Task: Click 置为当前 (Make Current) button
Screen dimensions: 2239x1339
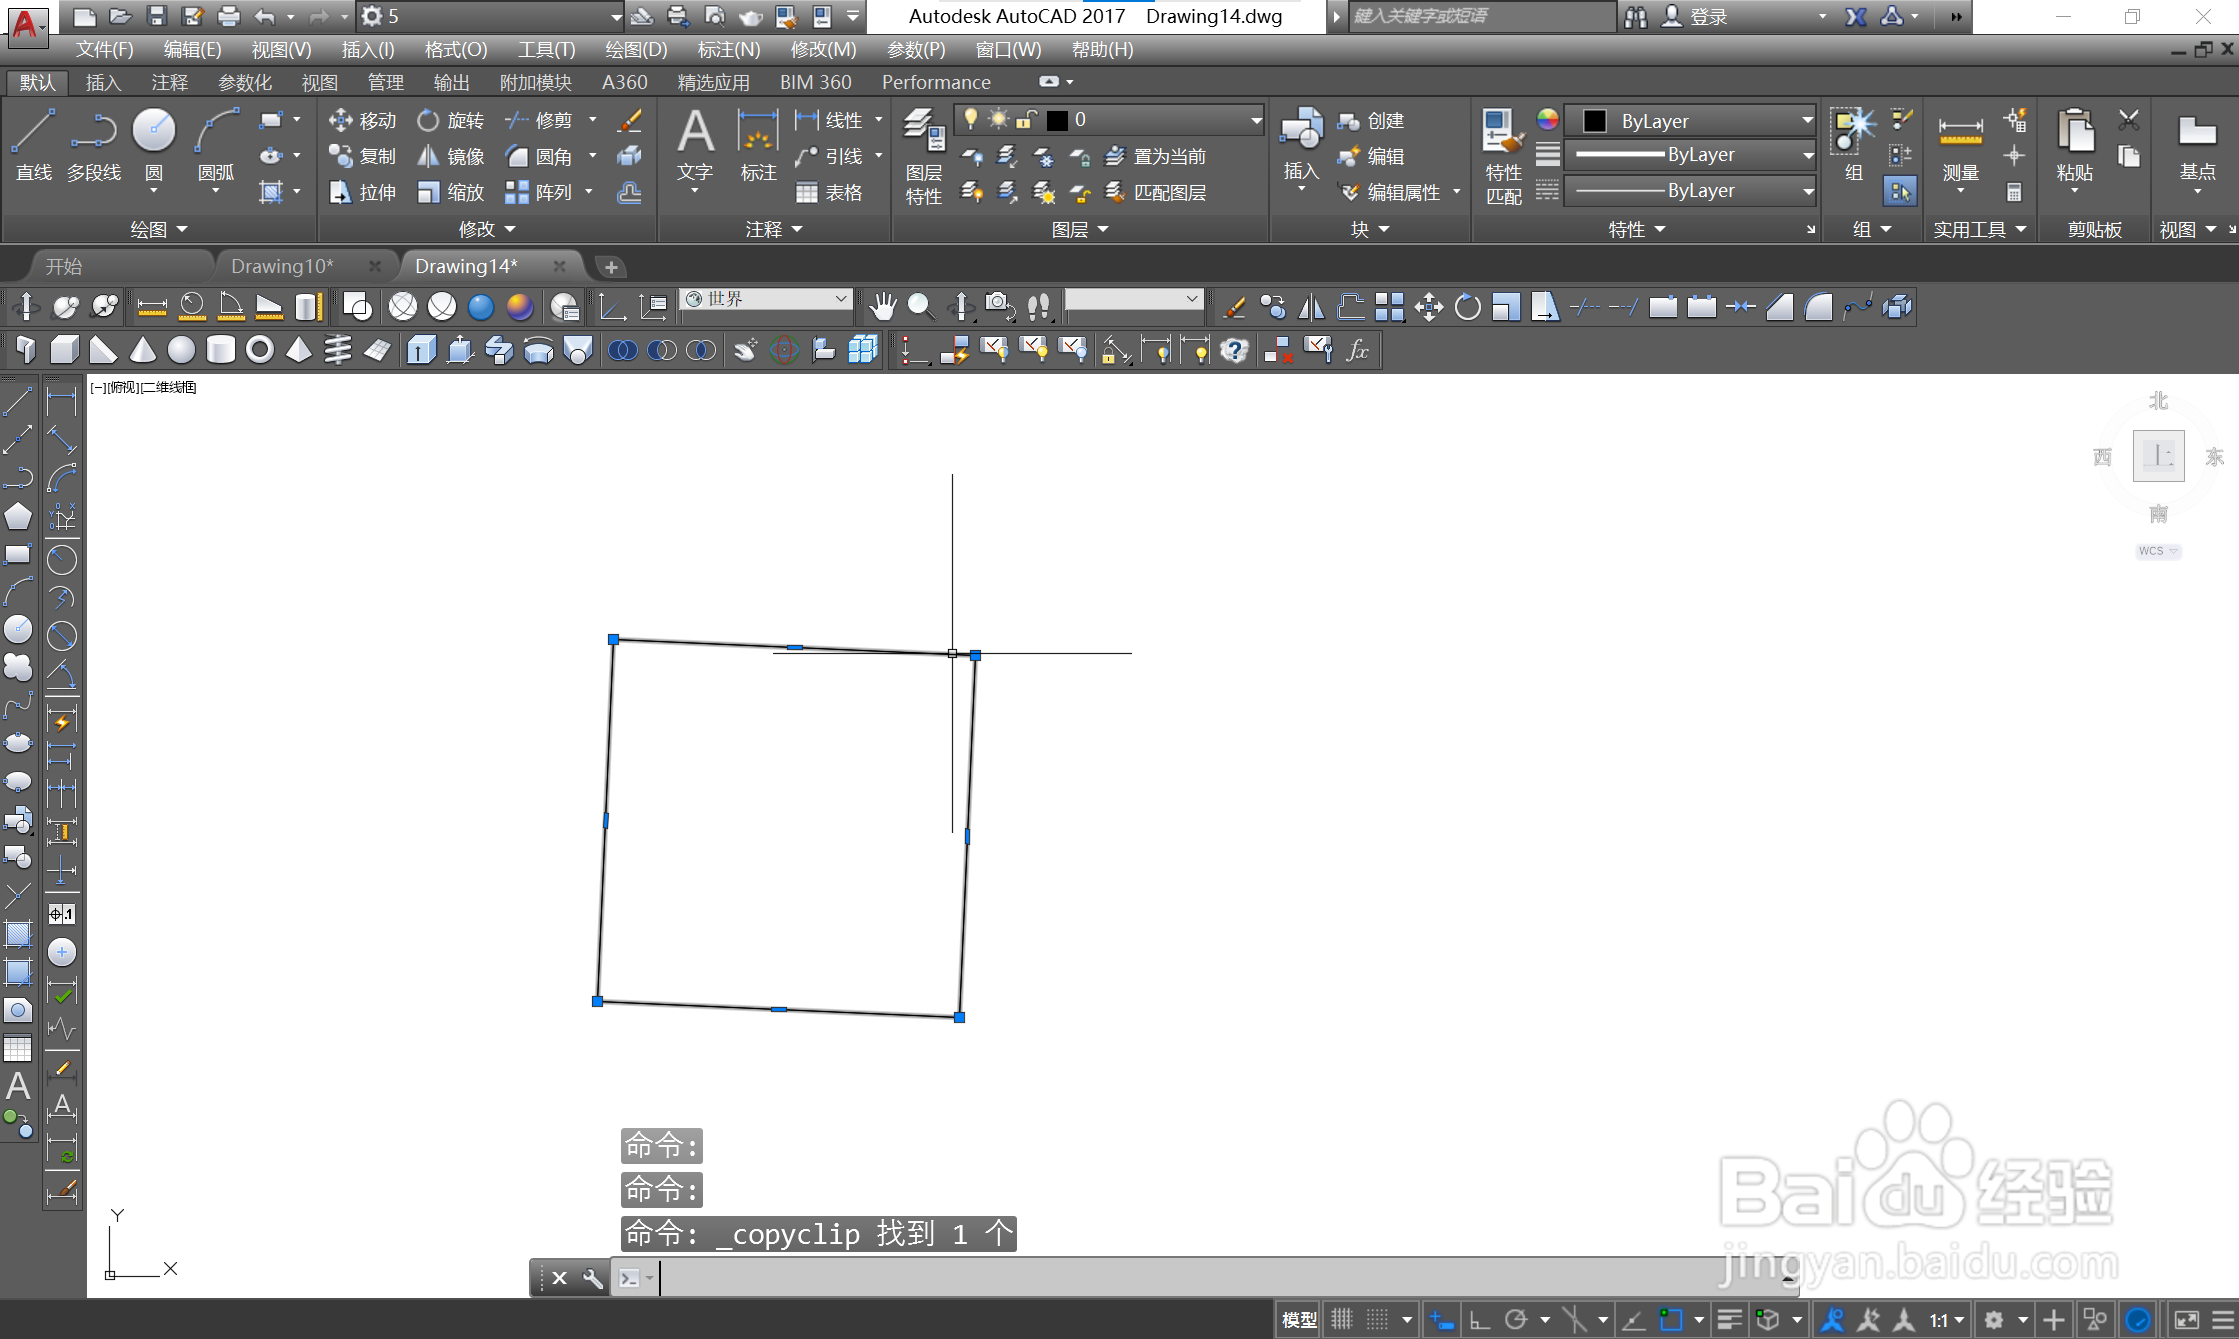Action: 1155,156
